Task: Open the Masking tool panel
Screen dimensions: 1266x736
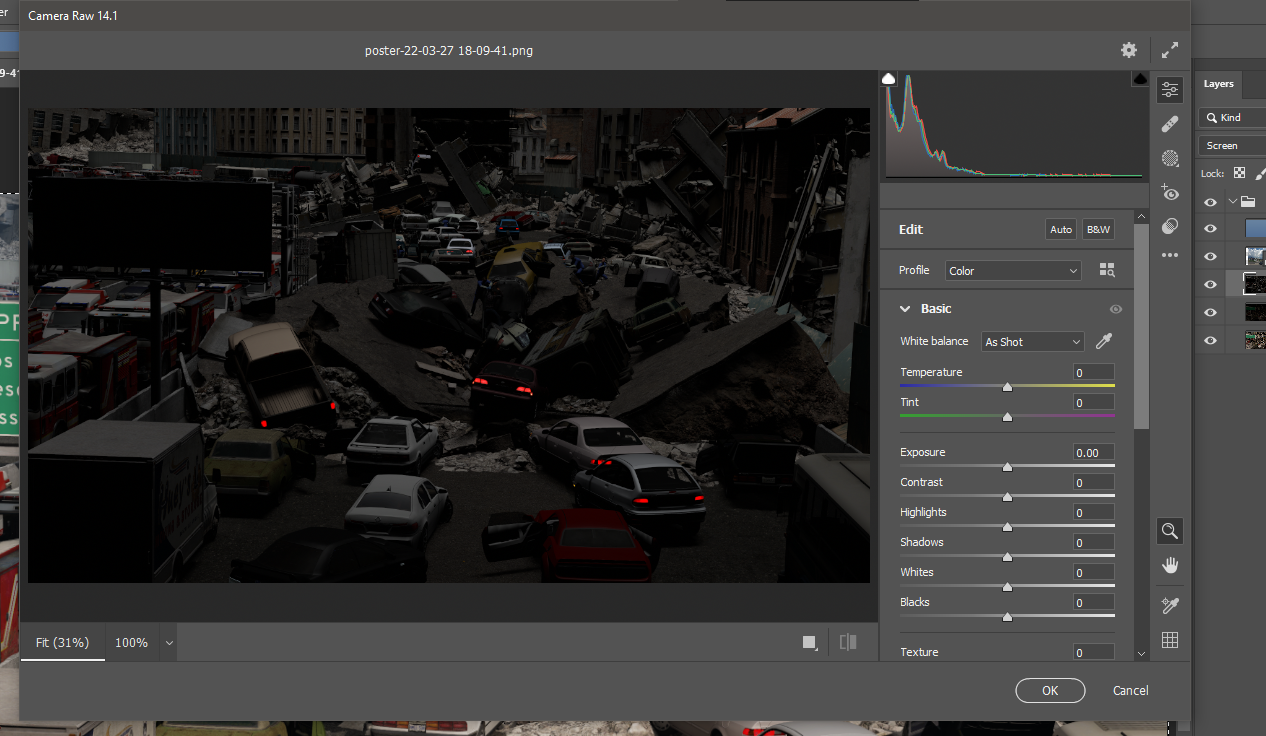Action: tap(1169, 158)
